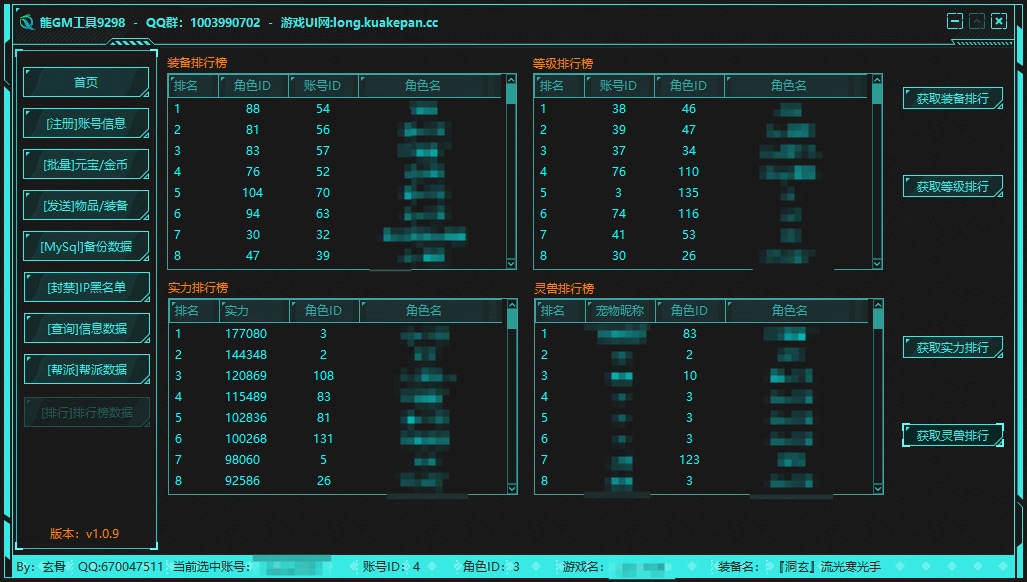1027x582 pixels.
Task: Click scroll-down arrow of 等级排行榜 table
Action: (x=877, y=263)
